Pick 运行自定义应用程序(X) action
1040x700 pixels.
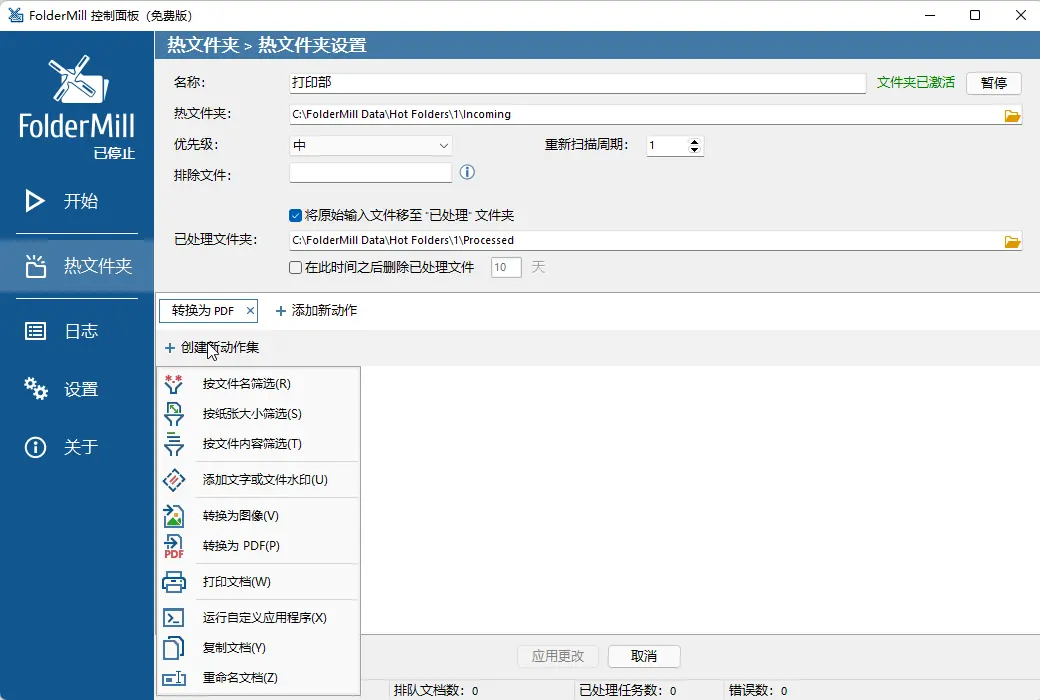click(259, 618)
